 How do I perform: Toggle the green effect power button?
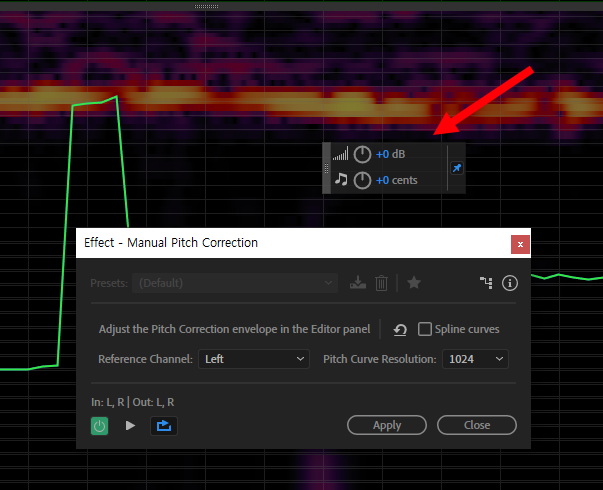pos(100,426)
